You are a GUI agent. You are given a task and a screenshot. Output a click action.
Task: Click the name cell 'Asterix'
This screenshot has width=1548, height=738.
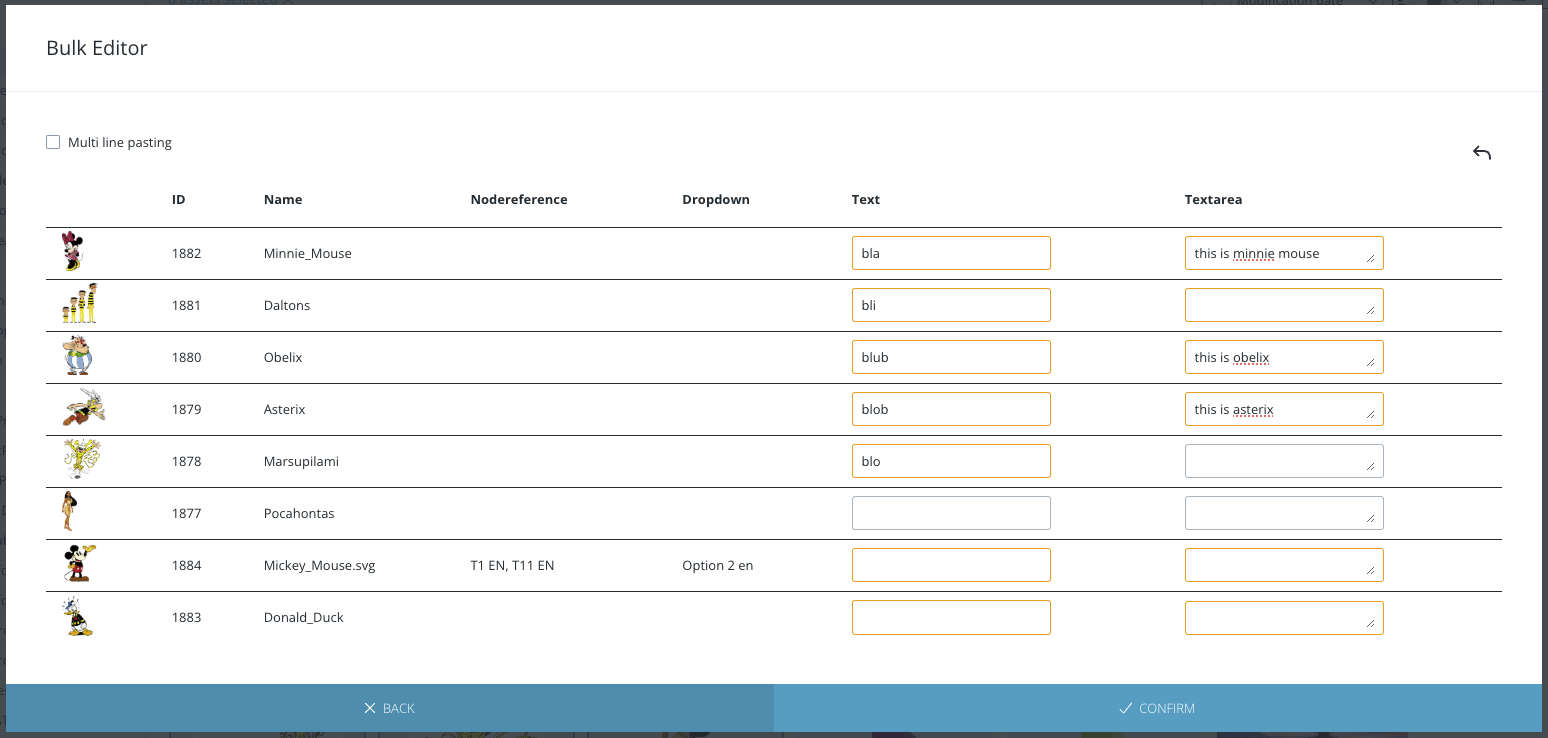tap(285, 409)
